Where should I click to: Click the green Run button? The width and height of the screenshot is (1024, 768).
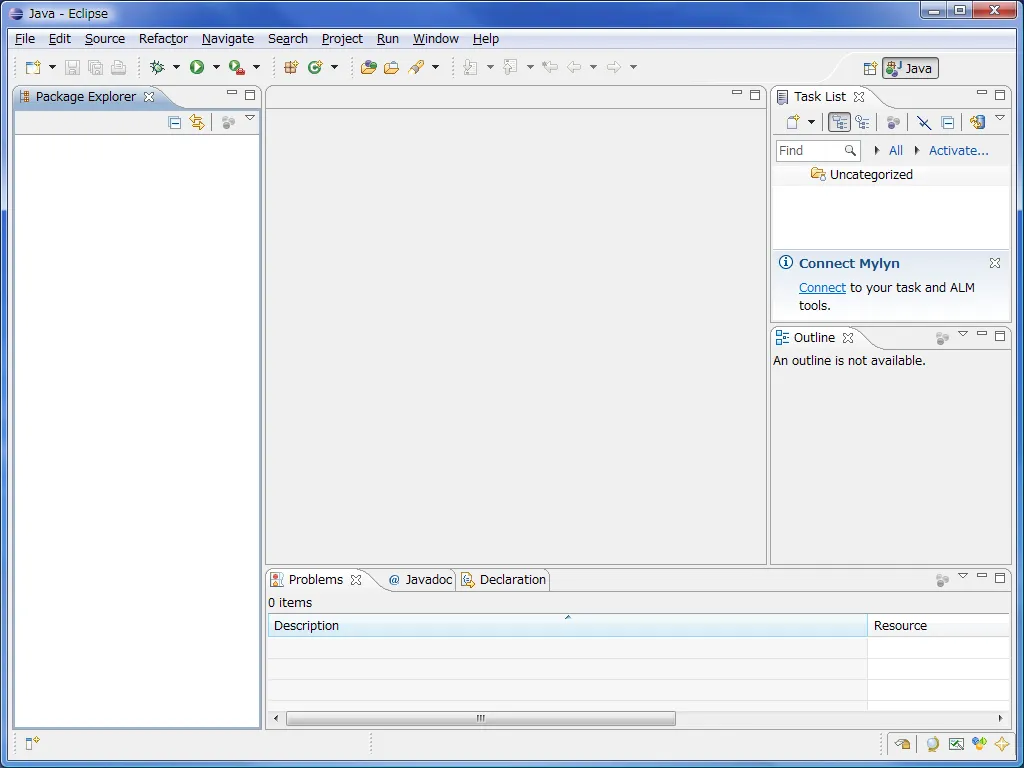[197, 67]
